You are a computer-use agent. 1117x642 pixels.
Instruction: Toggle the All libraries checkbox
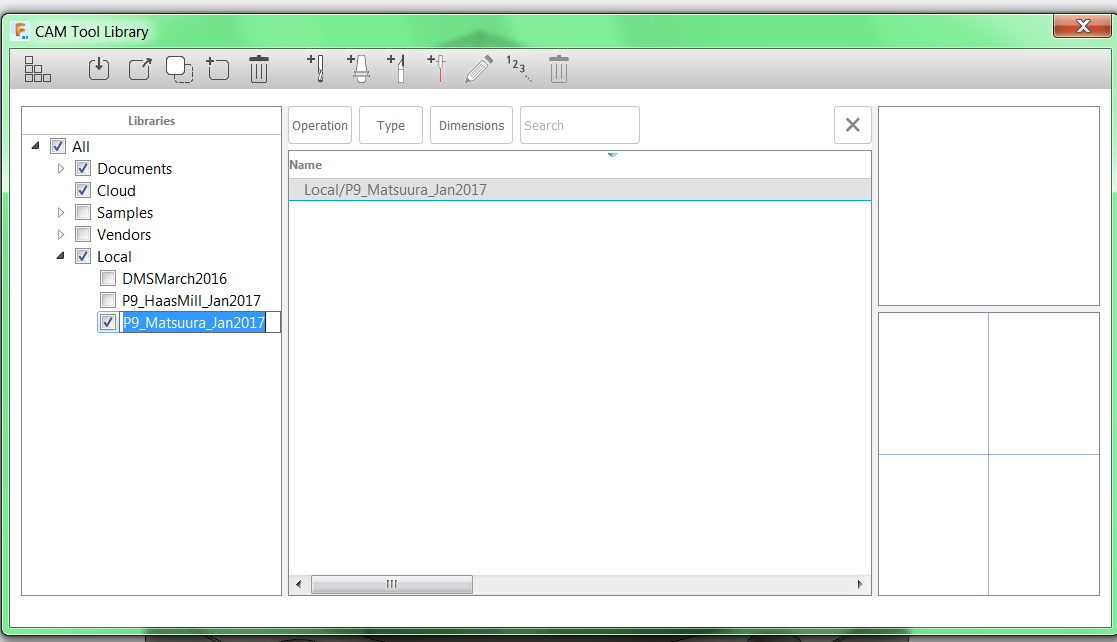coord(58,146)
